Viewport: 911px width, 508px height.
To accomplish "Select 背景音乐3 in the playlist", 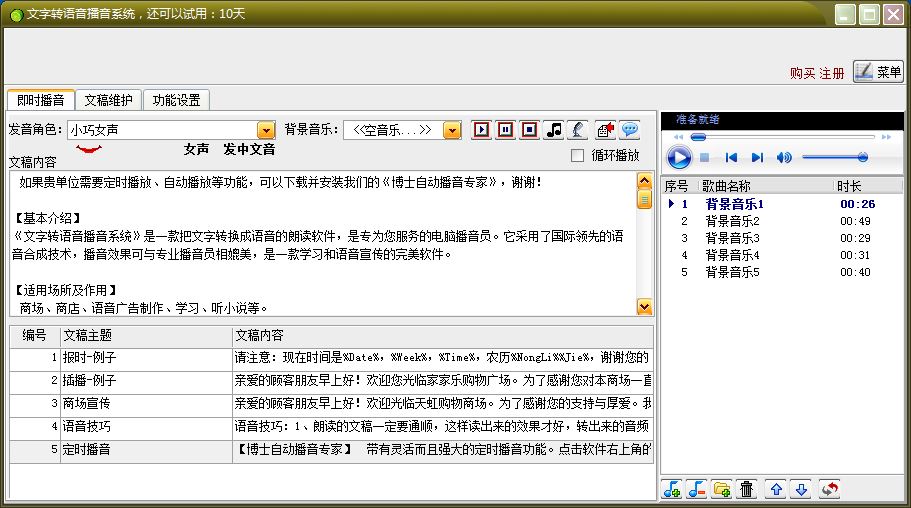I will (781, 238).
